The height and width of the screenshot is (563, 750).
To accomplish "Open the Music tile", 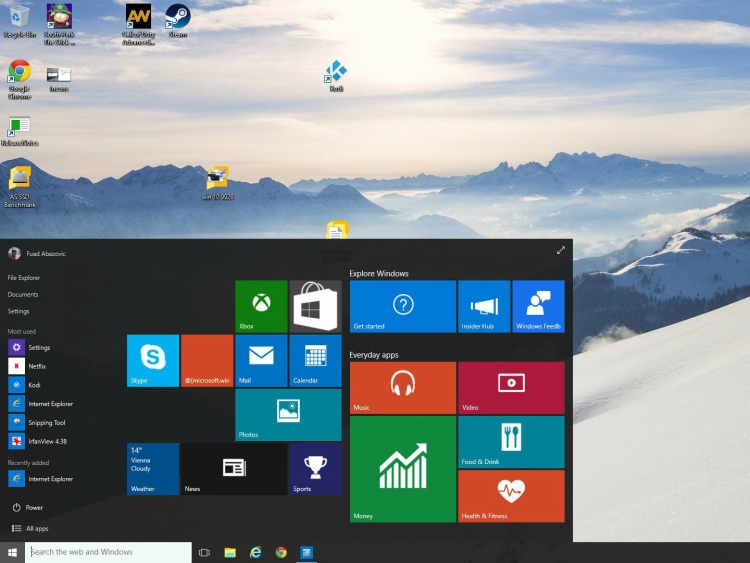I will 402,387.
